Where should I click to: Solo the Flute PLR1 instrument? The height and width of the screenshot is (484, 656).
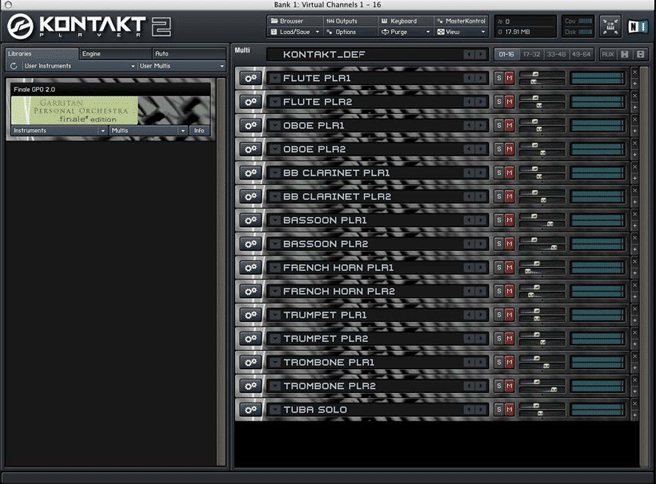(x=499, y=78)
